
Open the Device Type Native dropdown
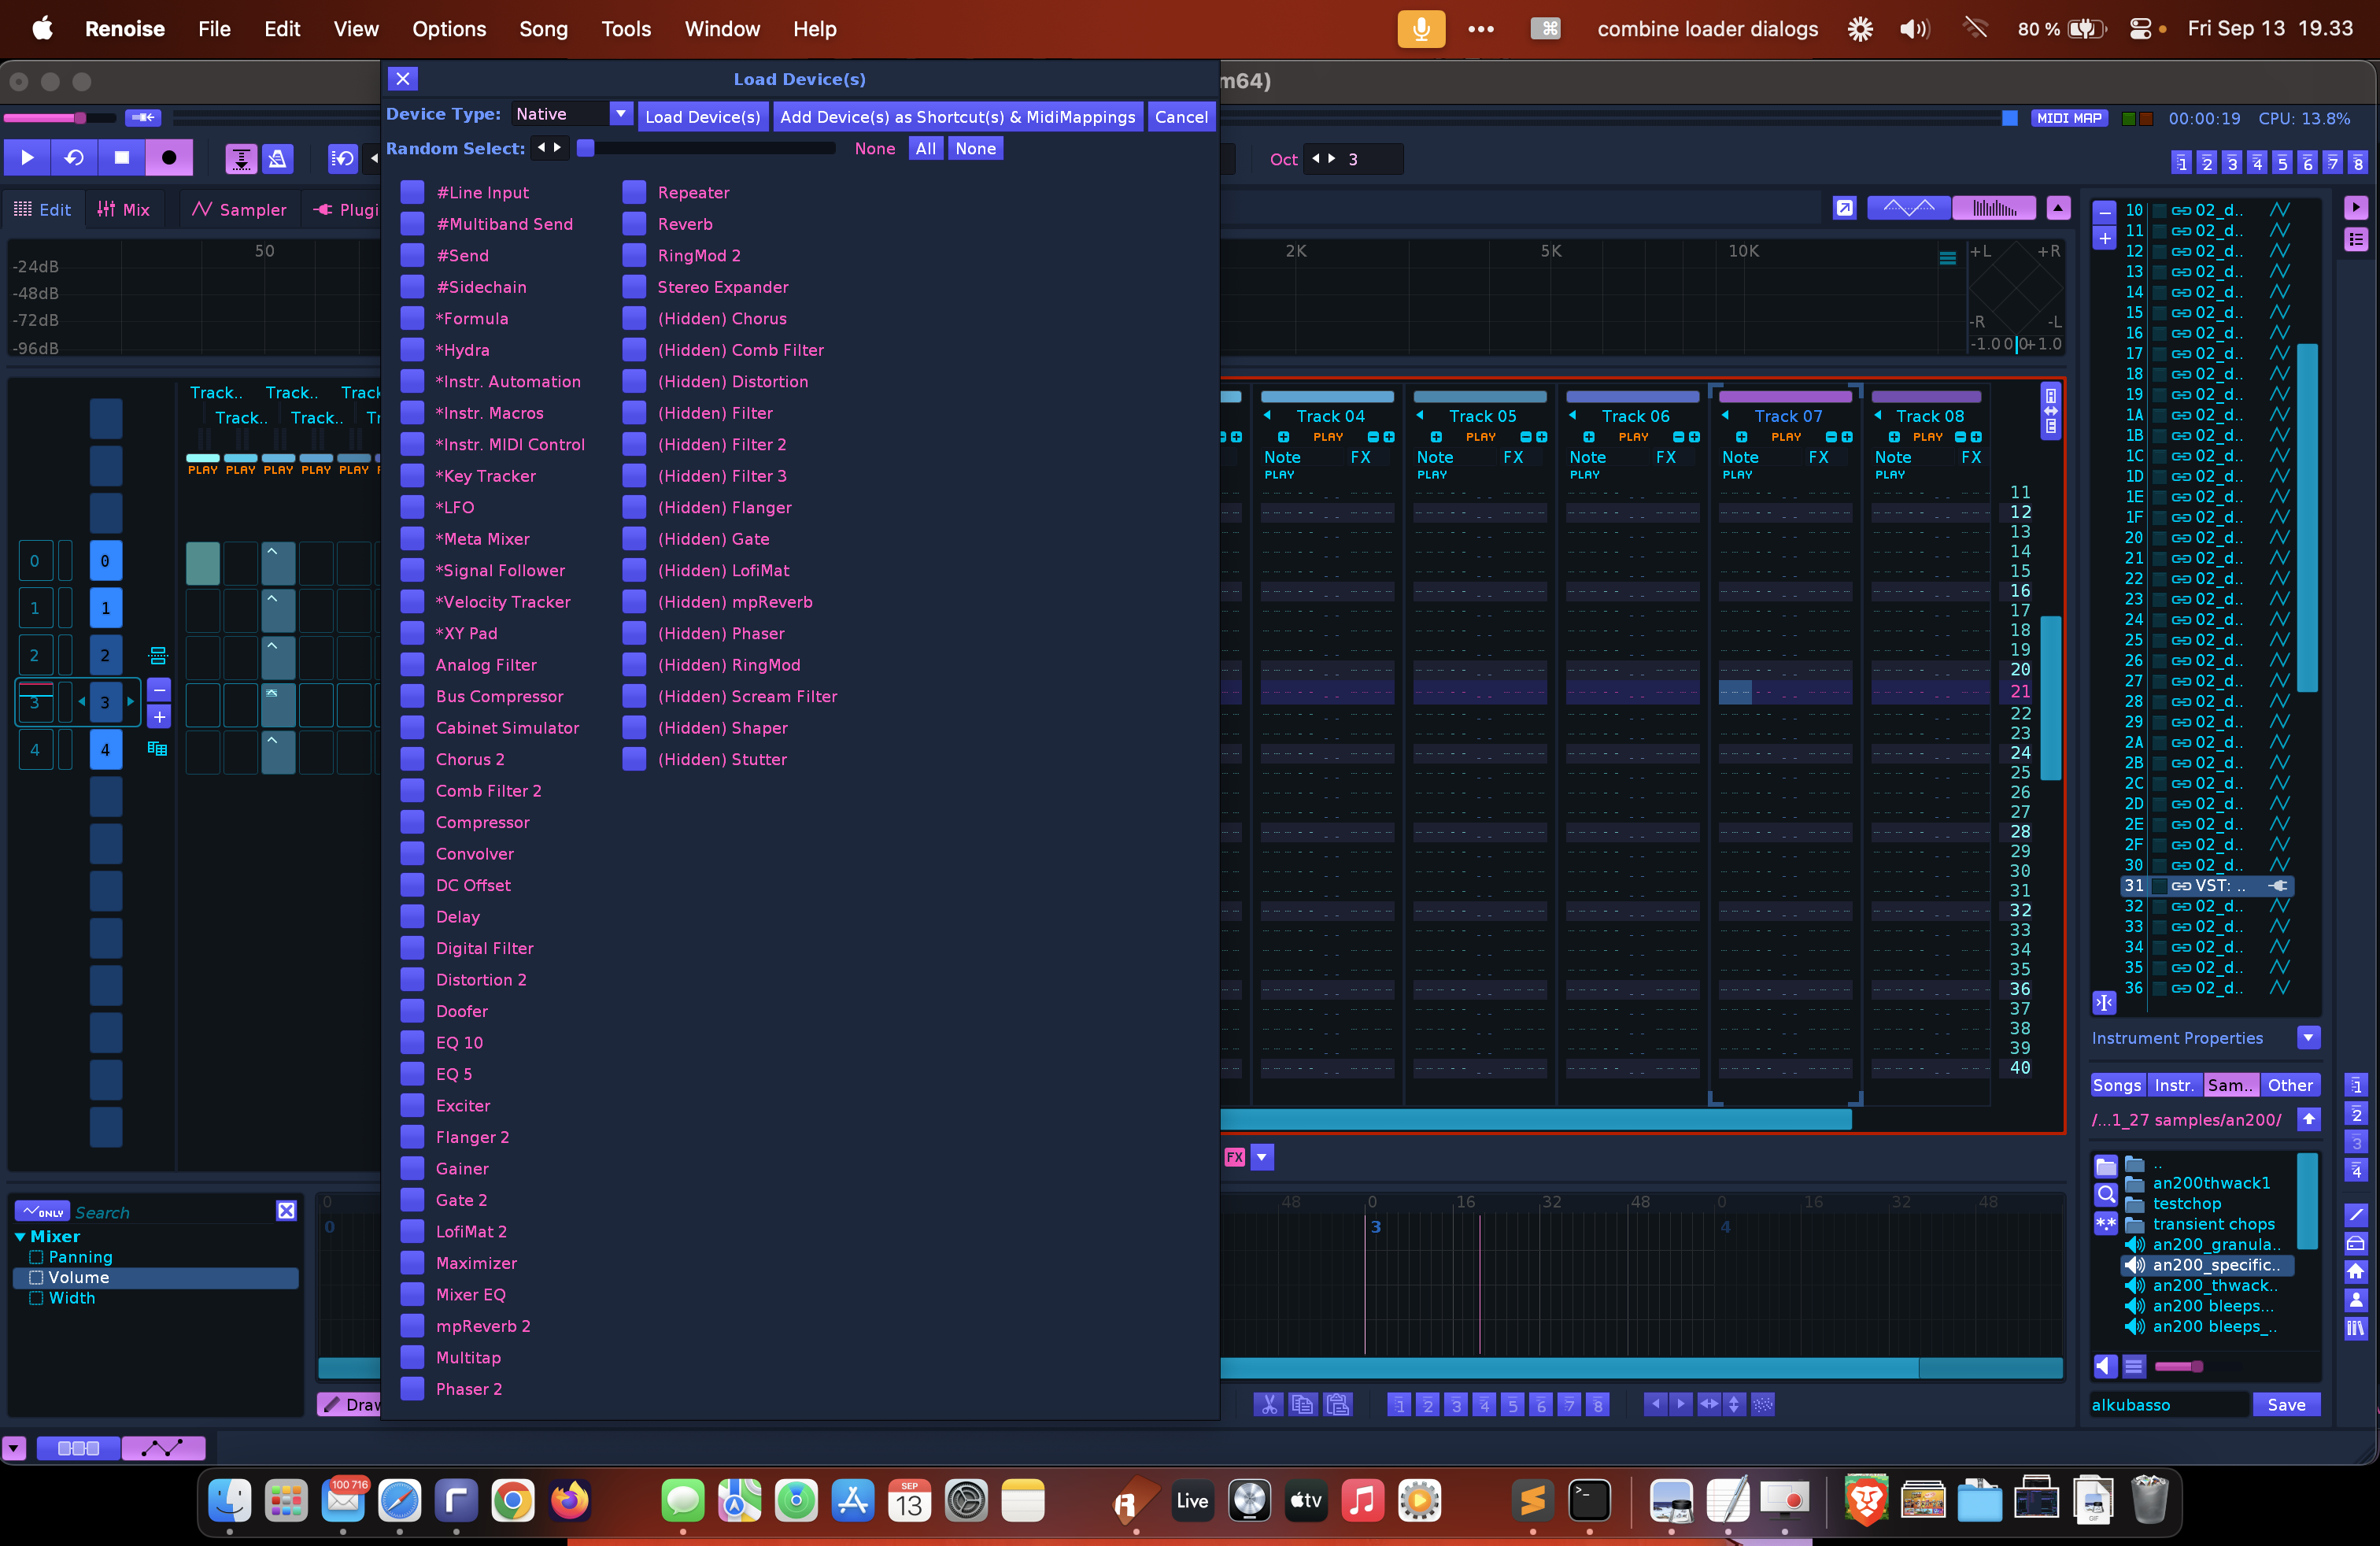pyautogui.click(x=620, y=114)
